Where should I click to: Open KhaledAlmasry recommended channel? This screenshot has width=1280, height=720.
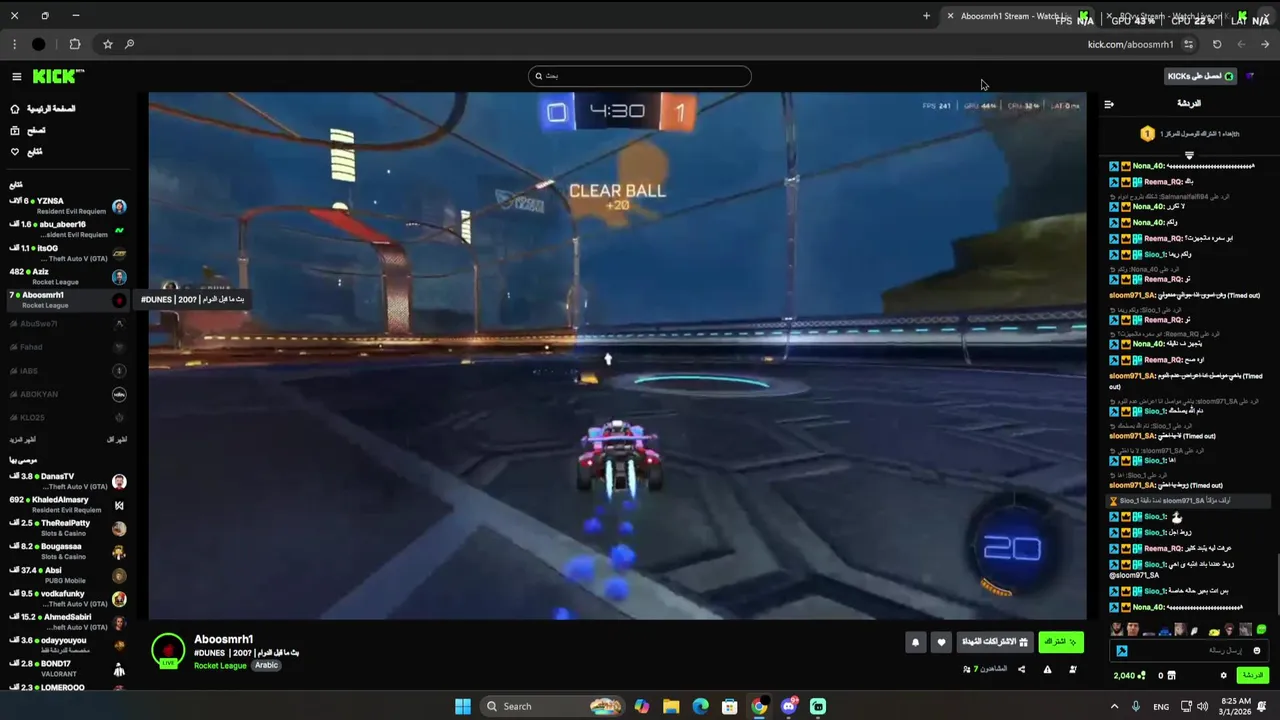pyautogui.click(x=68, y=504)
